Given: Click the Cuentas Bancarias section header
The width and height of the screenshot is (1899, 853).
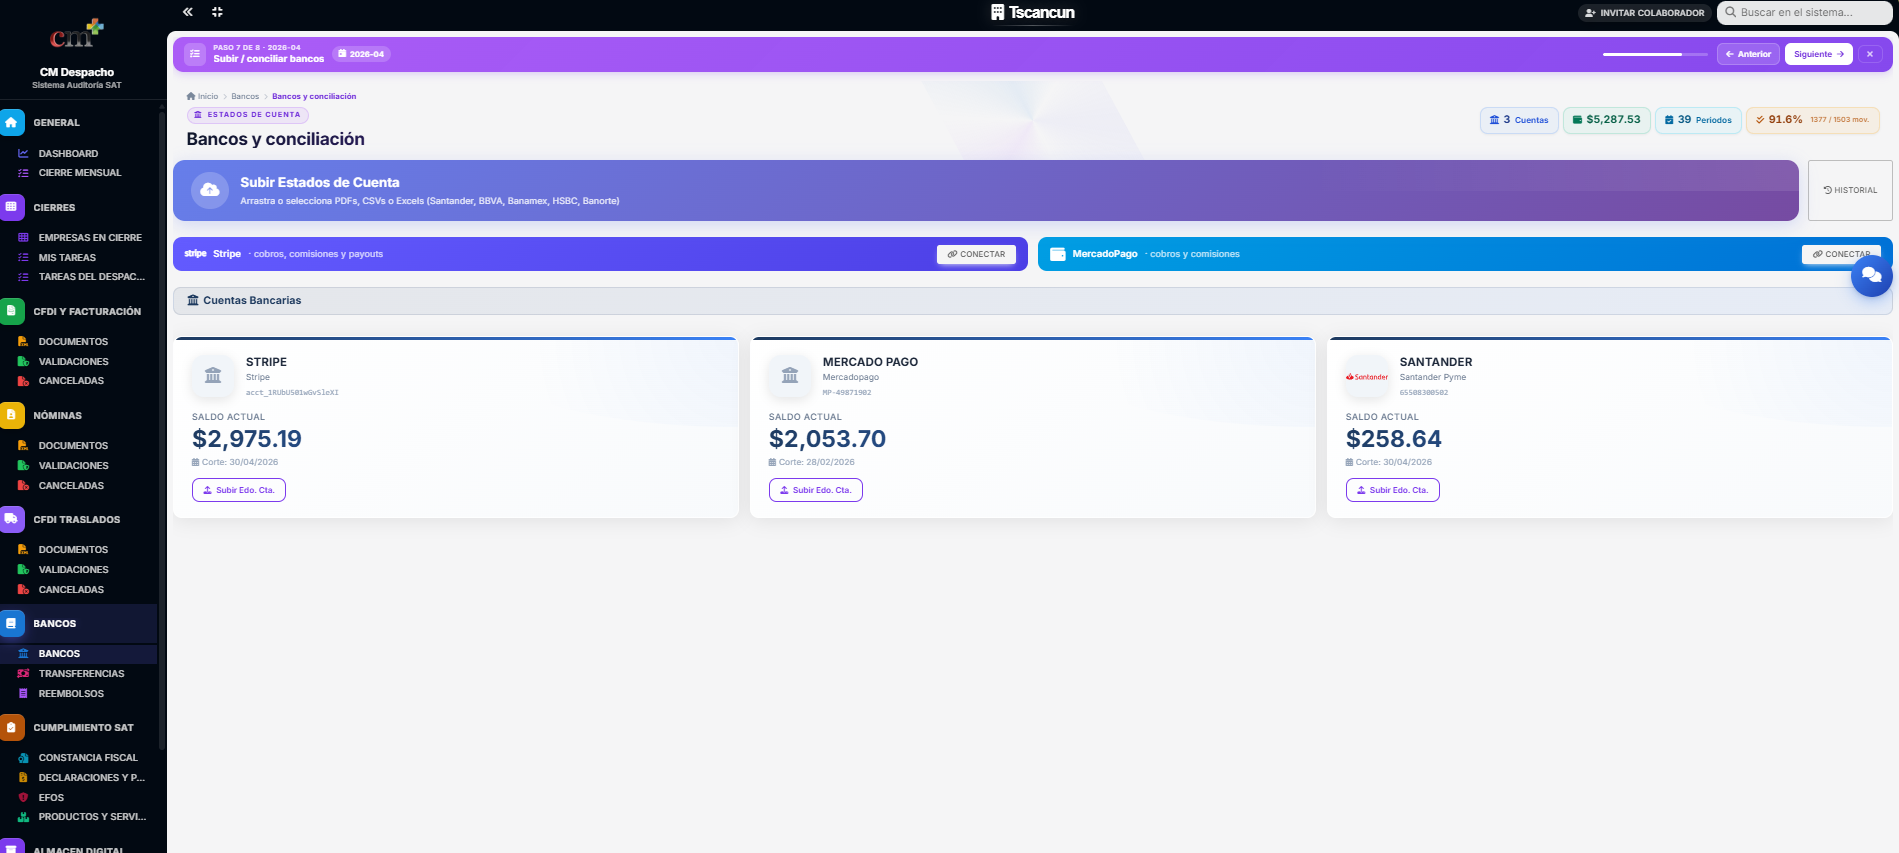Looking at the screenshot, I should (1032, 300).
